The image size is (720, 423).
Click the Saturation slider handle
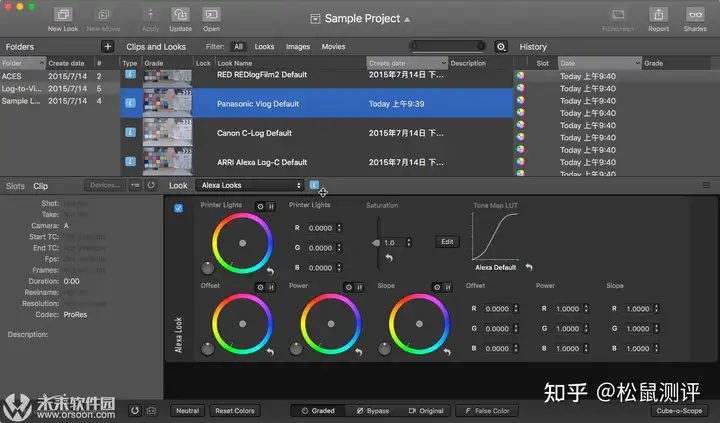pos(376,243)
